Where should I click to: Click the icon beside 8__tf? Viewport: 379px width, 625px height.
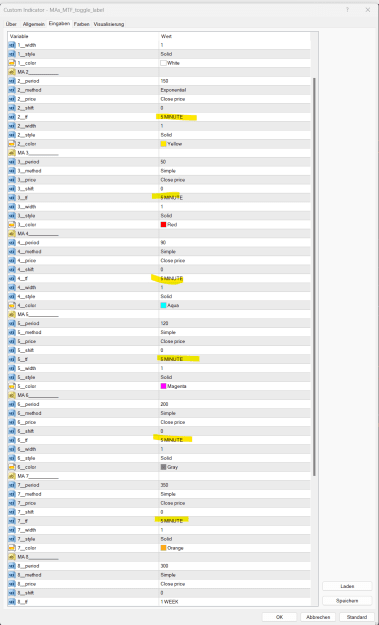12,602
